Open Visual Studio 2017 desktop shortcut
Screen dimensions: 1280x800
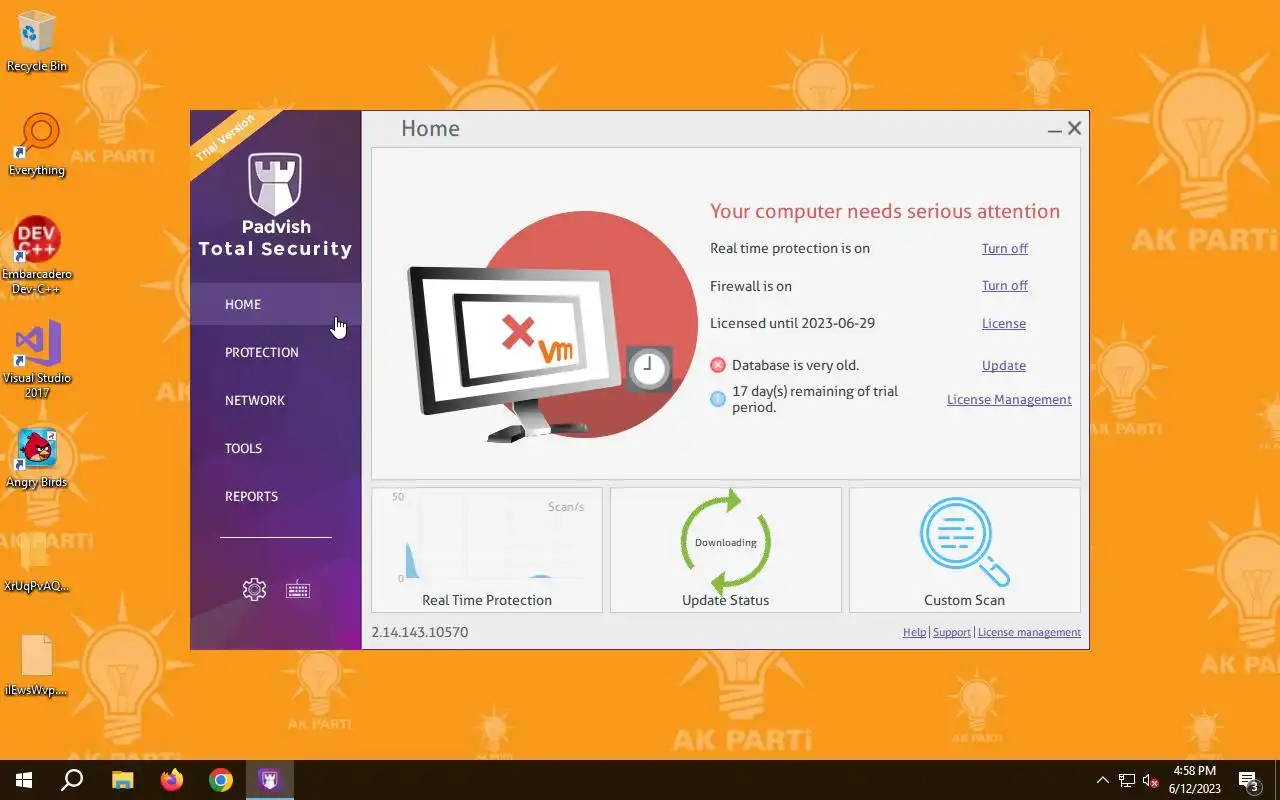coord(37,360)
